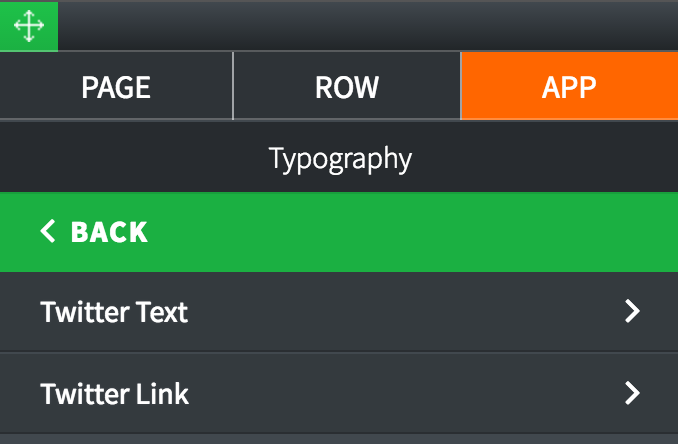Screen dimensions: 678x444
Task: Open the ROW tab
Action: coord(346,87)
